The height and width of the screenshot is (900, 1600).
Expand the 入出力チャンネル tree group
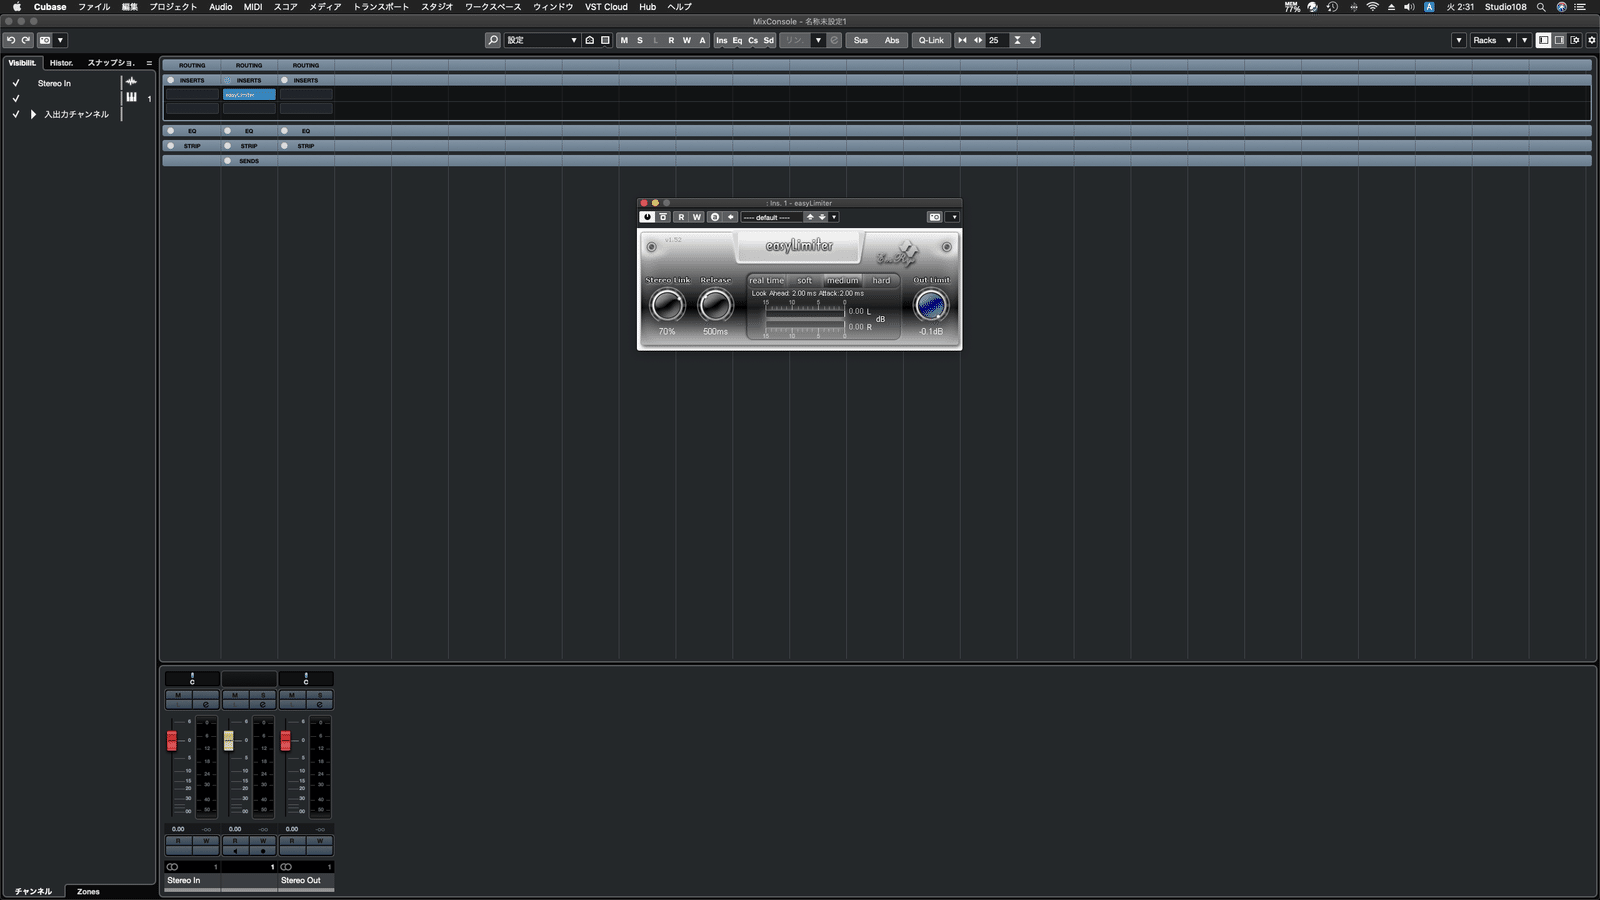(33, 114)
